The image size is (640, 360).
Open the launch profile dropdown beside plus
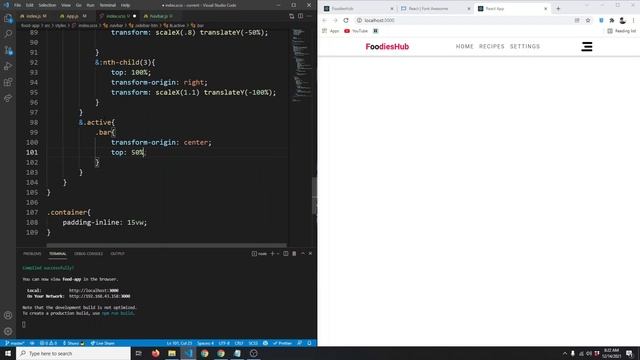[x=278, y=253]
